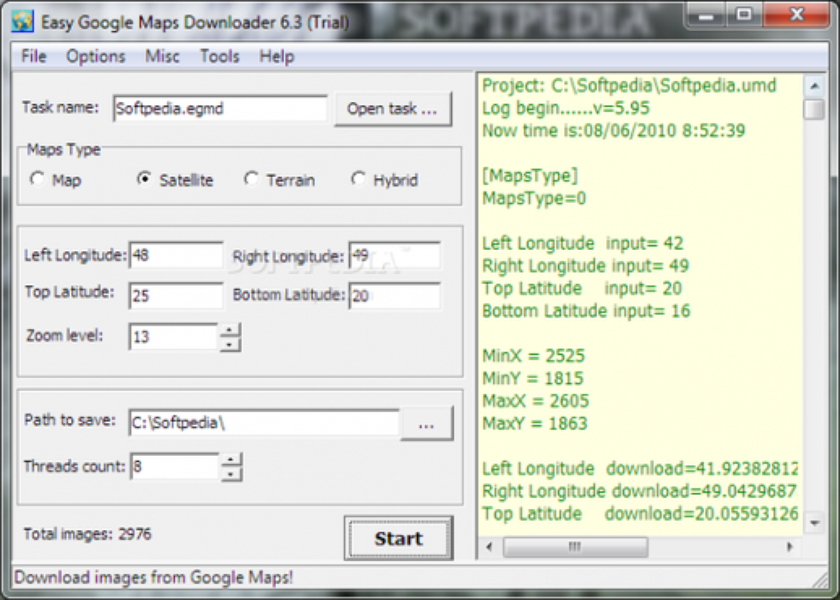
Task: Click the Task name input field
Action: tap(219, 108)
